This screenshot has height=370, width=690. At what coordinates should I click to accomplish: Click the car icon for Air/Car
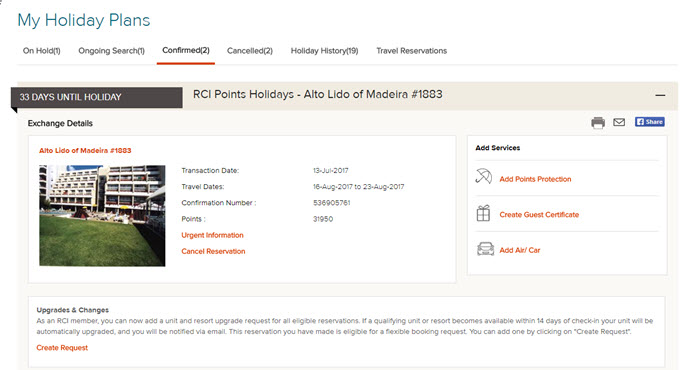(485, 249)
